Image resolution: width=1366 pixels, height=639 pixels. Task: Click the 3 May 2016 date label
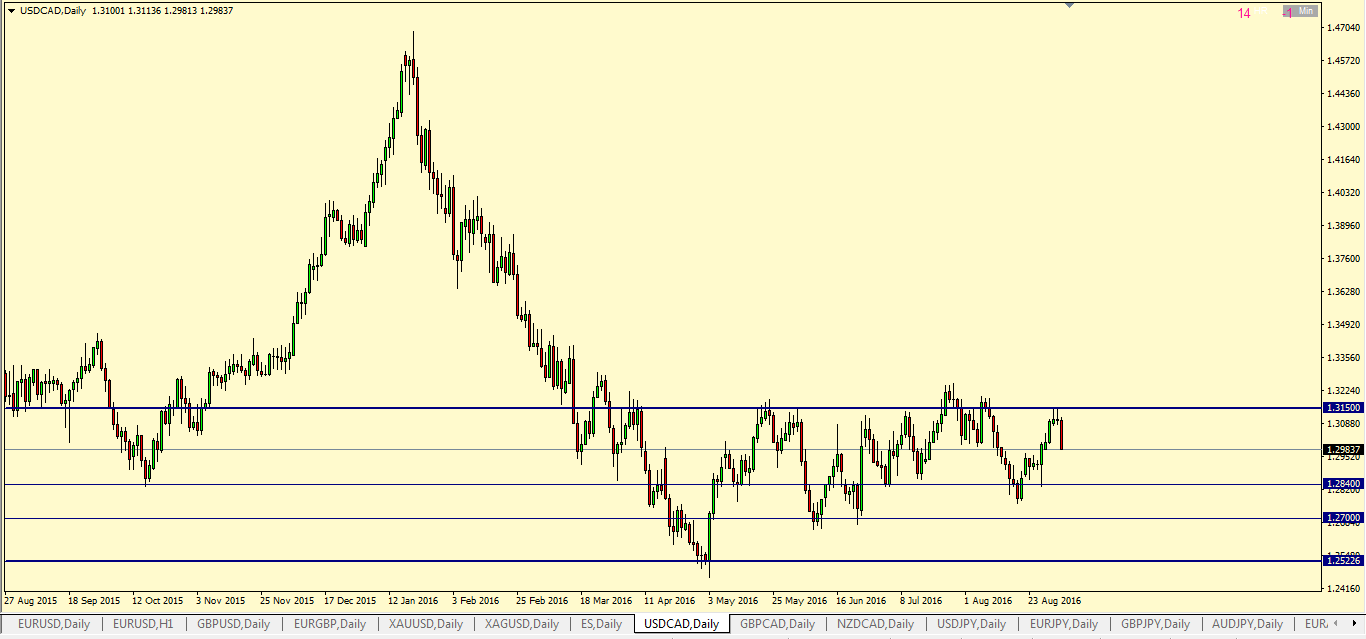[733, 601]
